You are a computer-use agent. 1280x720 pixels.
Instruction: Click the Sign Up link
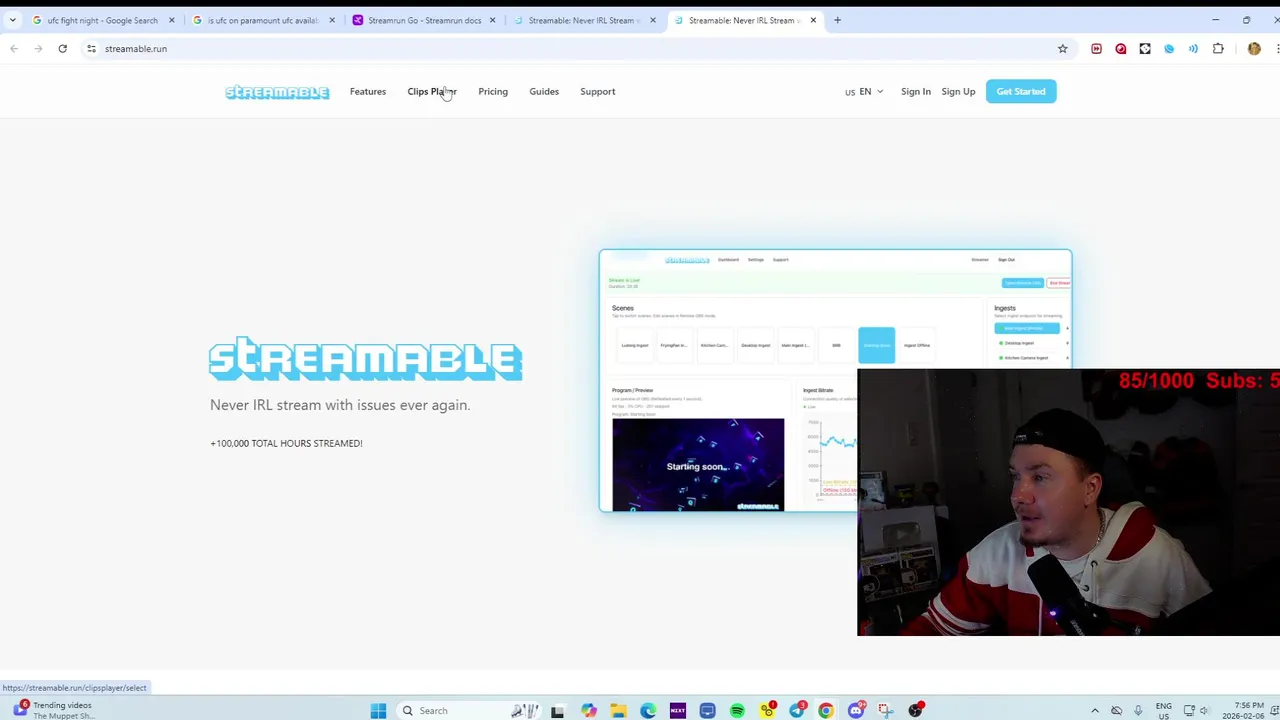[958, 92]
